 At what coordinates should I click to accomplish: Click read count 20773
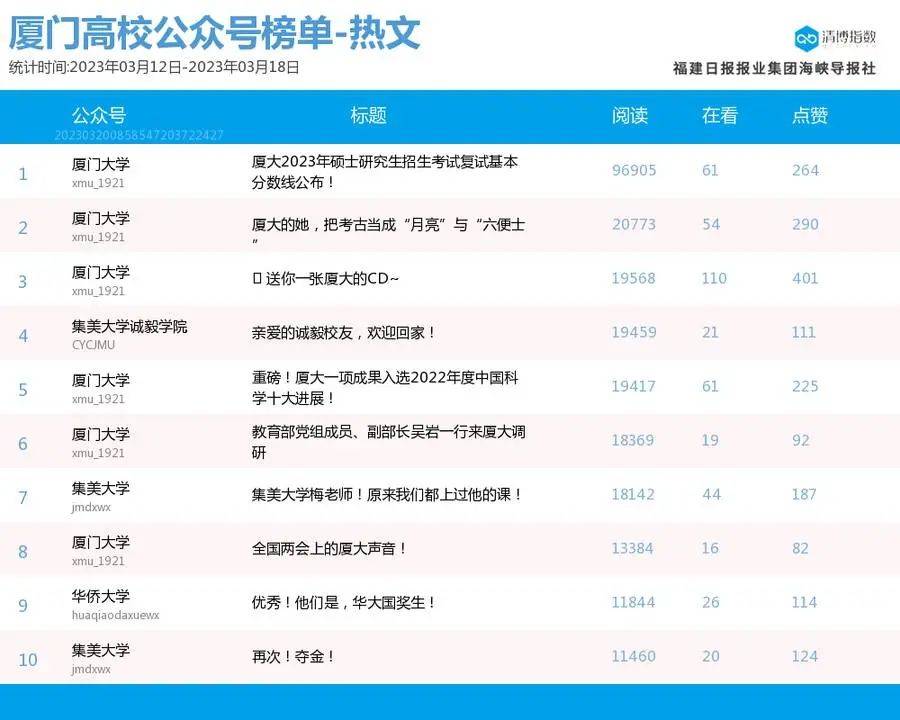pos(634,224)
